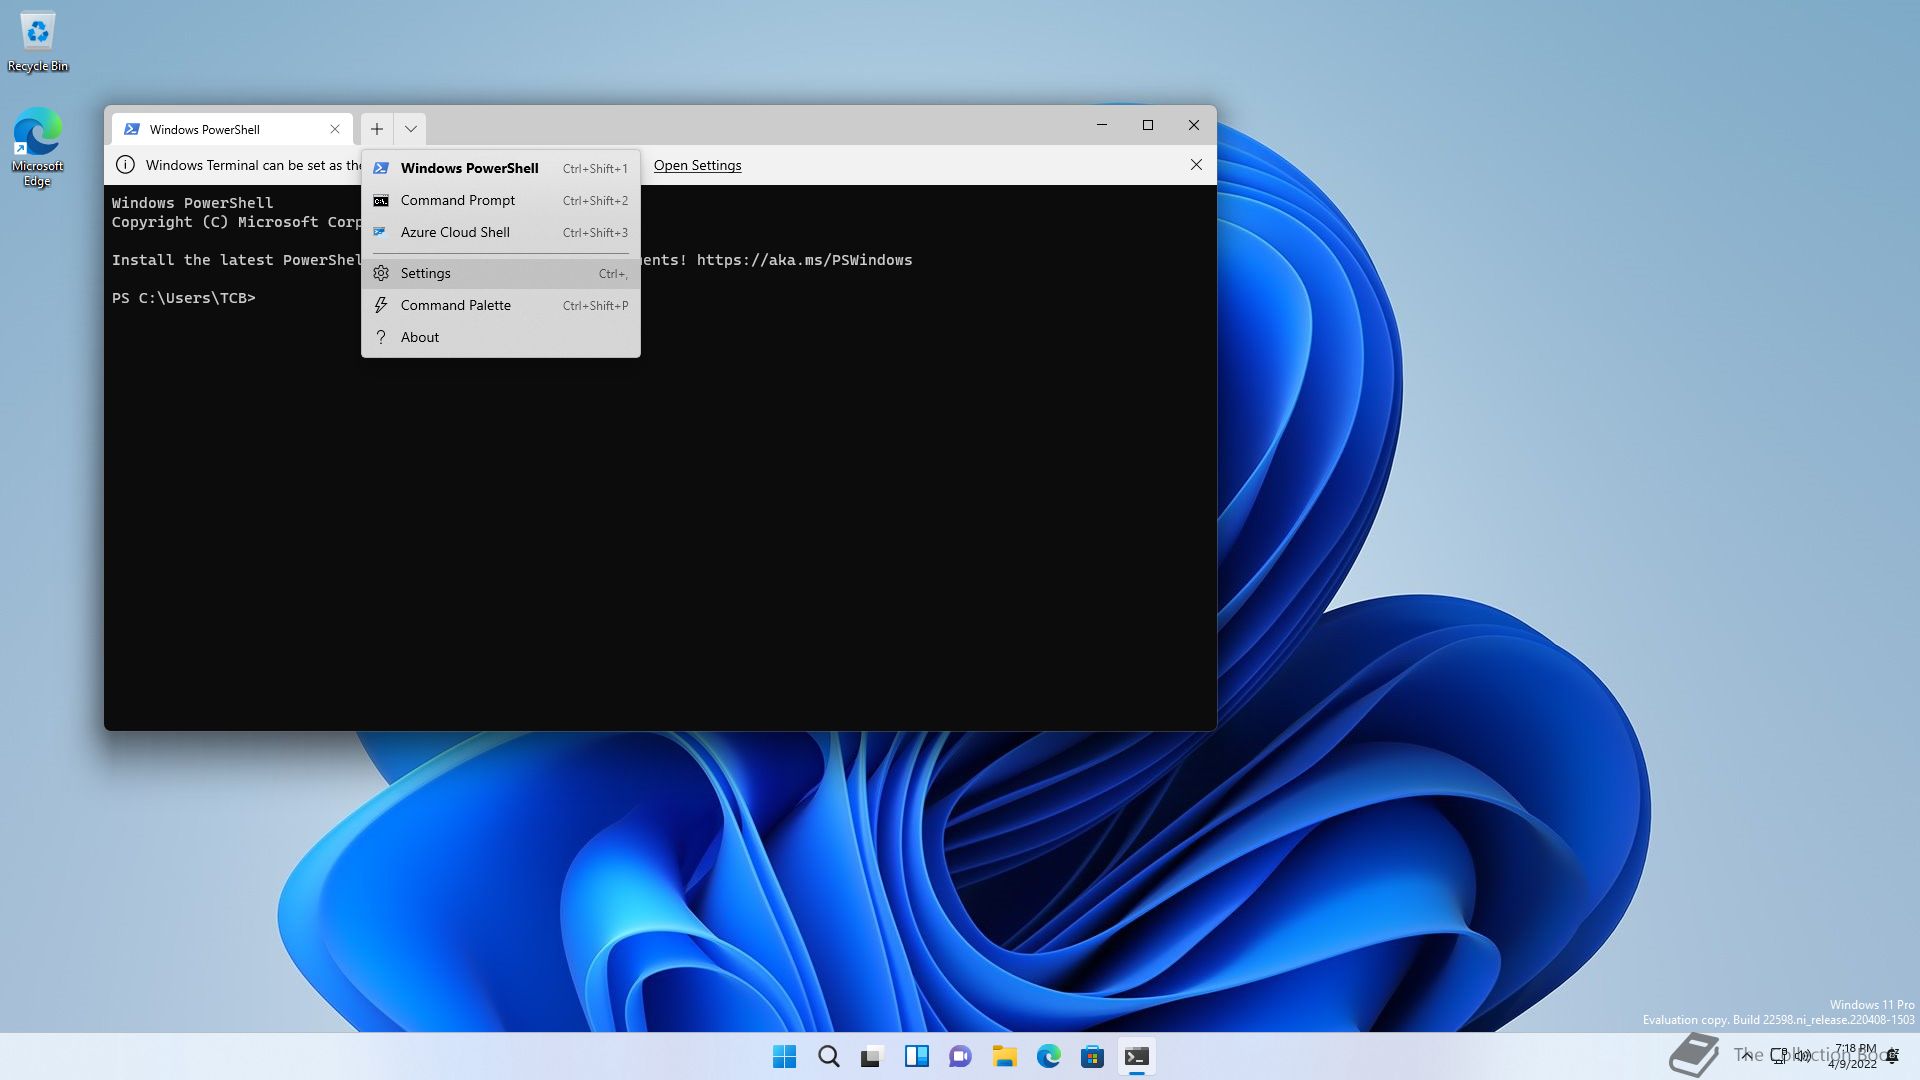Select the Windows PowerShell tab
1920x1080 pixels.
point(232,129)
